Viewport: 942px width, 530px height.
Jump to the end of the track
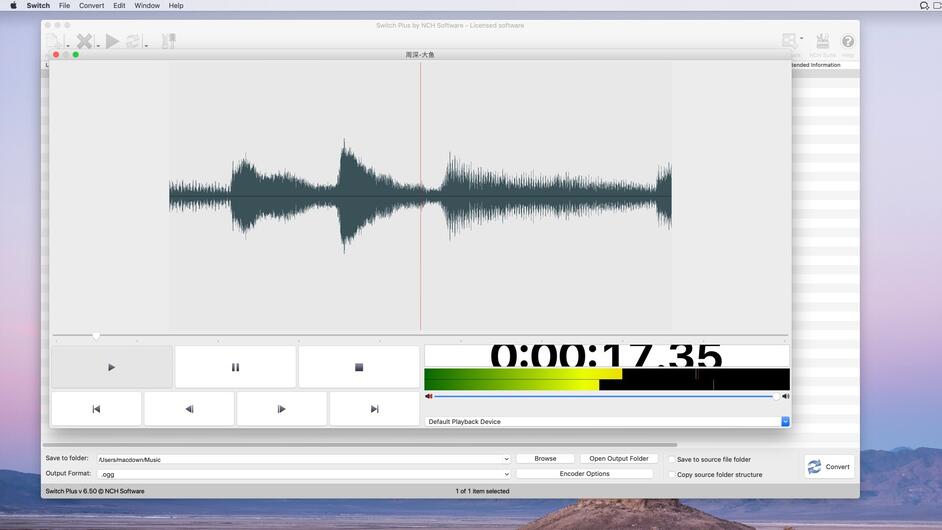coord(374,409)
